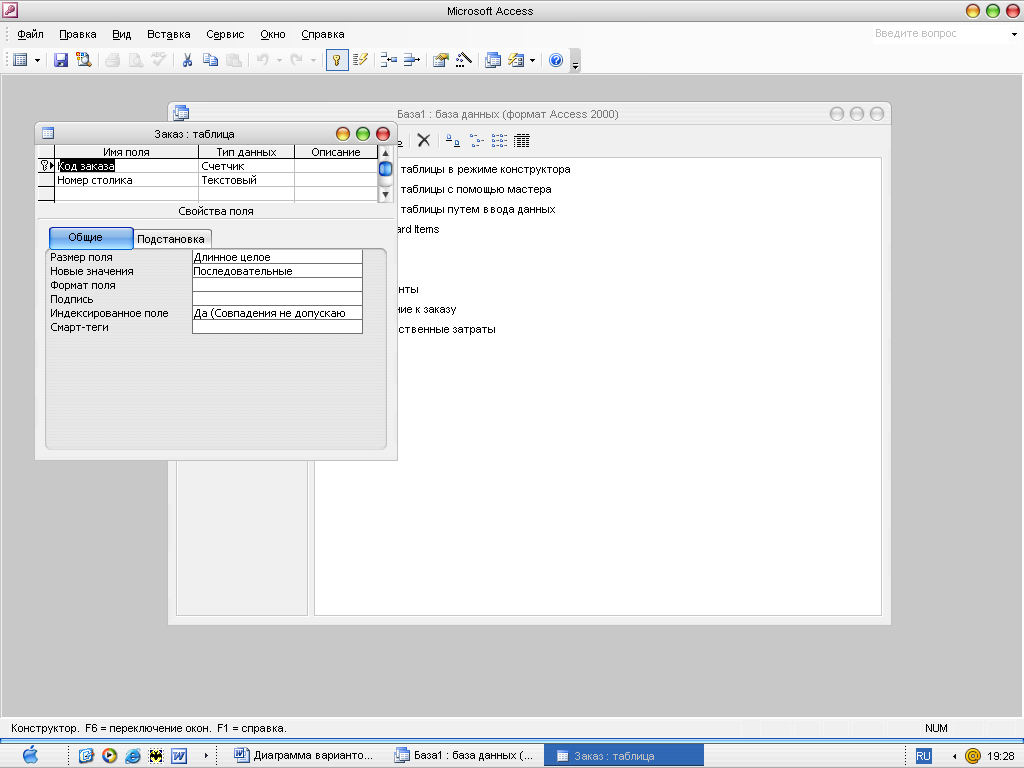Toggle the Primary Key button
1024x768 pixels.
(x=337, y=60)
